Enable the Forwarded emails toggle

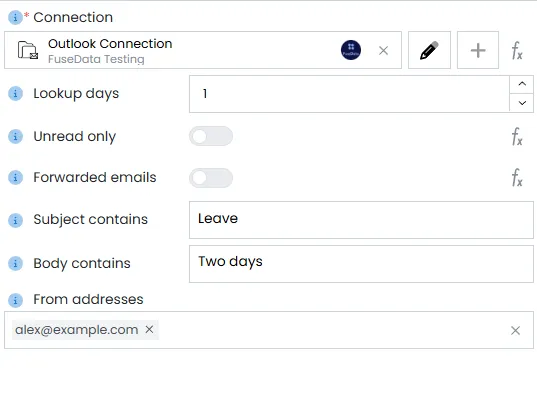[211, 178]
